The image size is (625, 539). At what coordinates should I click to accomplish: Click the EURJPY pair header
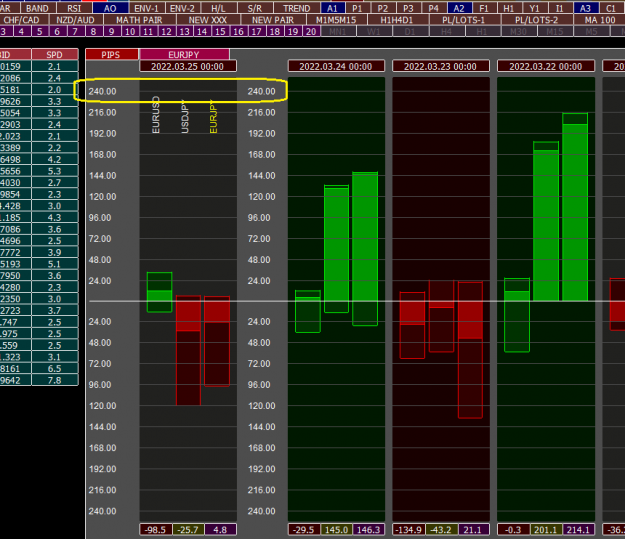click(x=184, y=55)
